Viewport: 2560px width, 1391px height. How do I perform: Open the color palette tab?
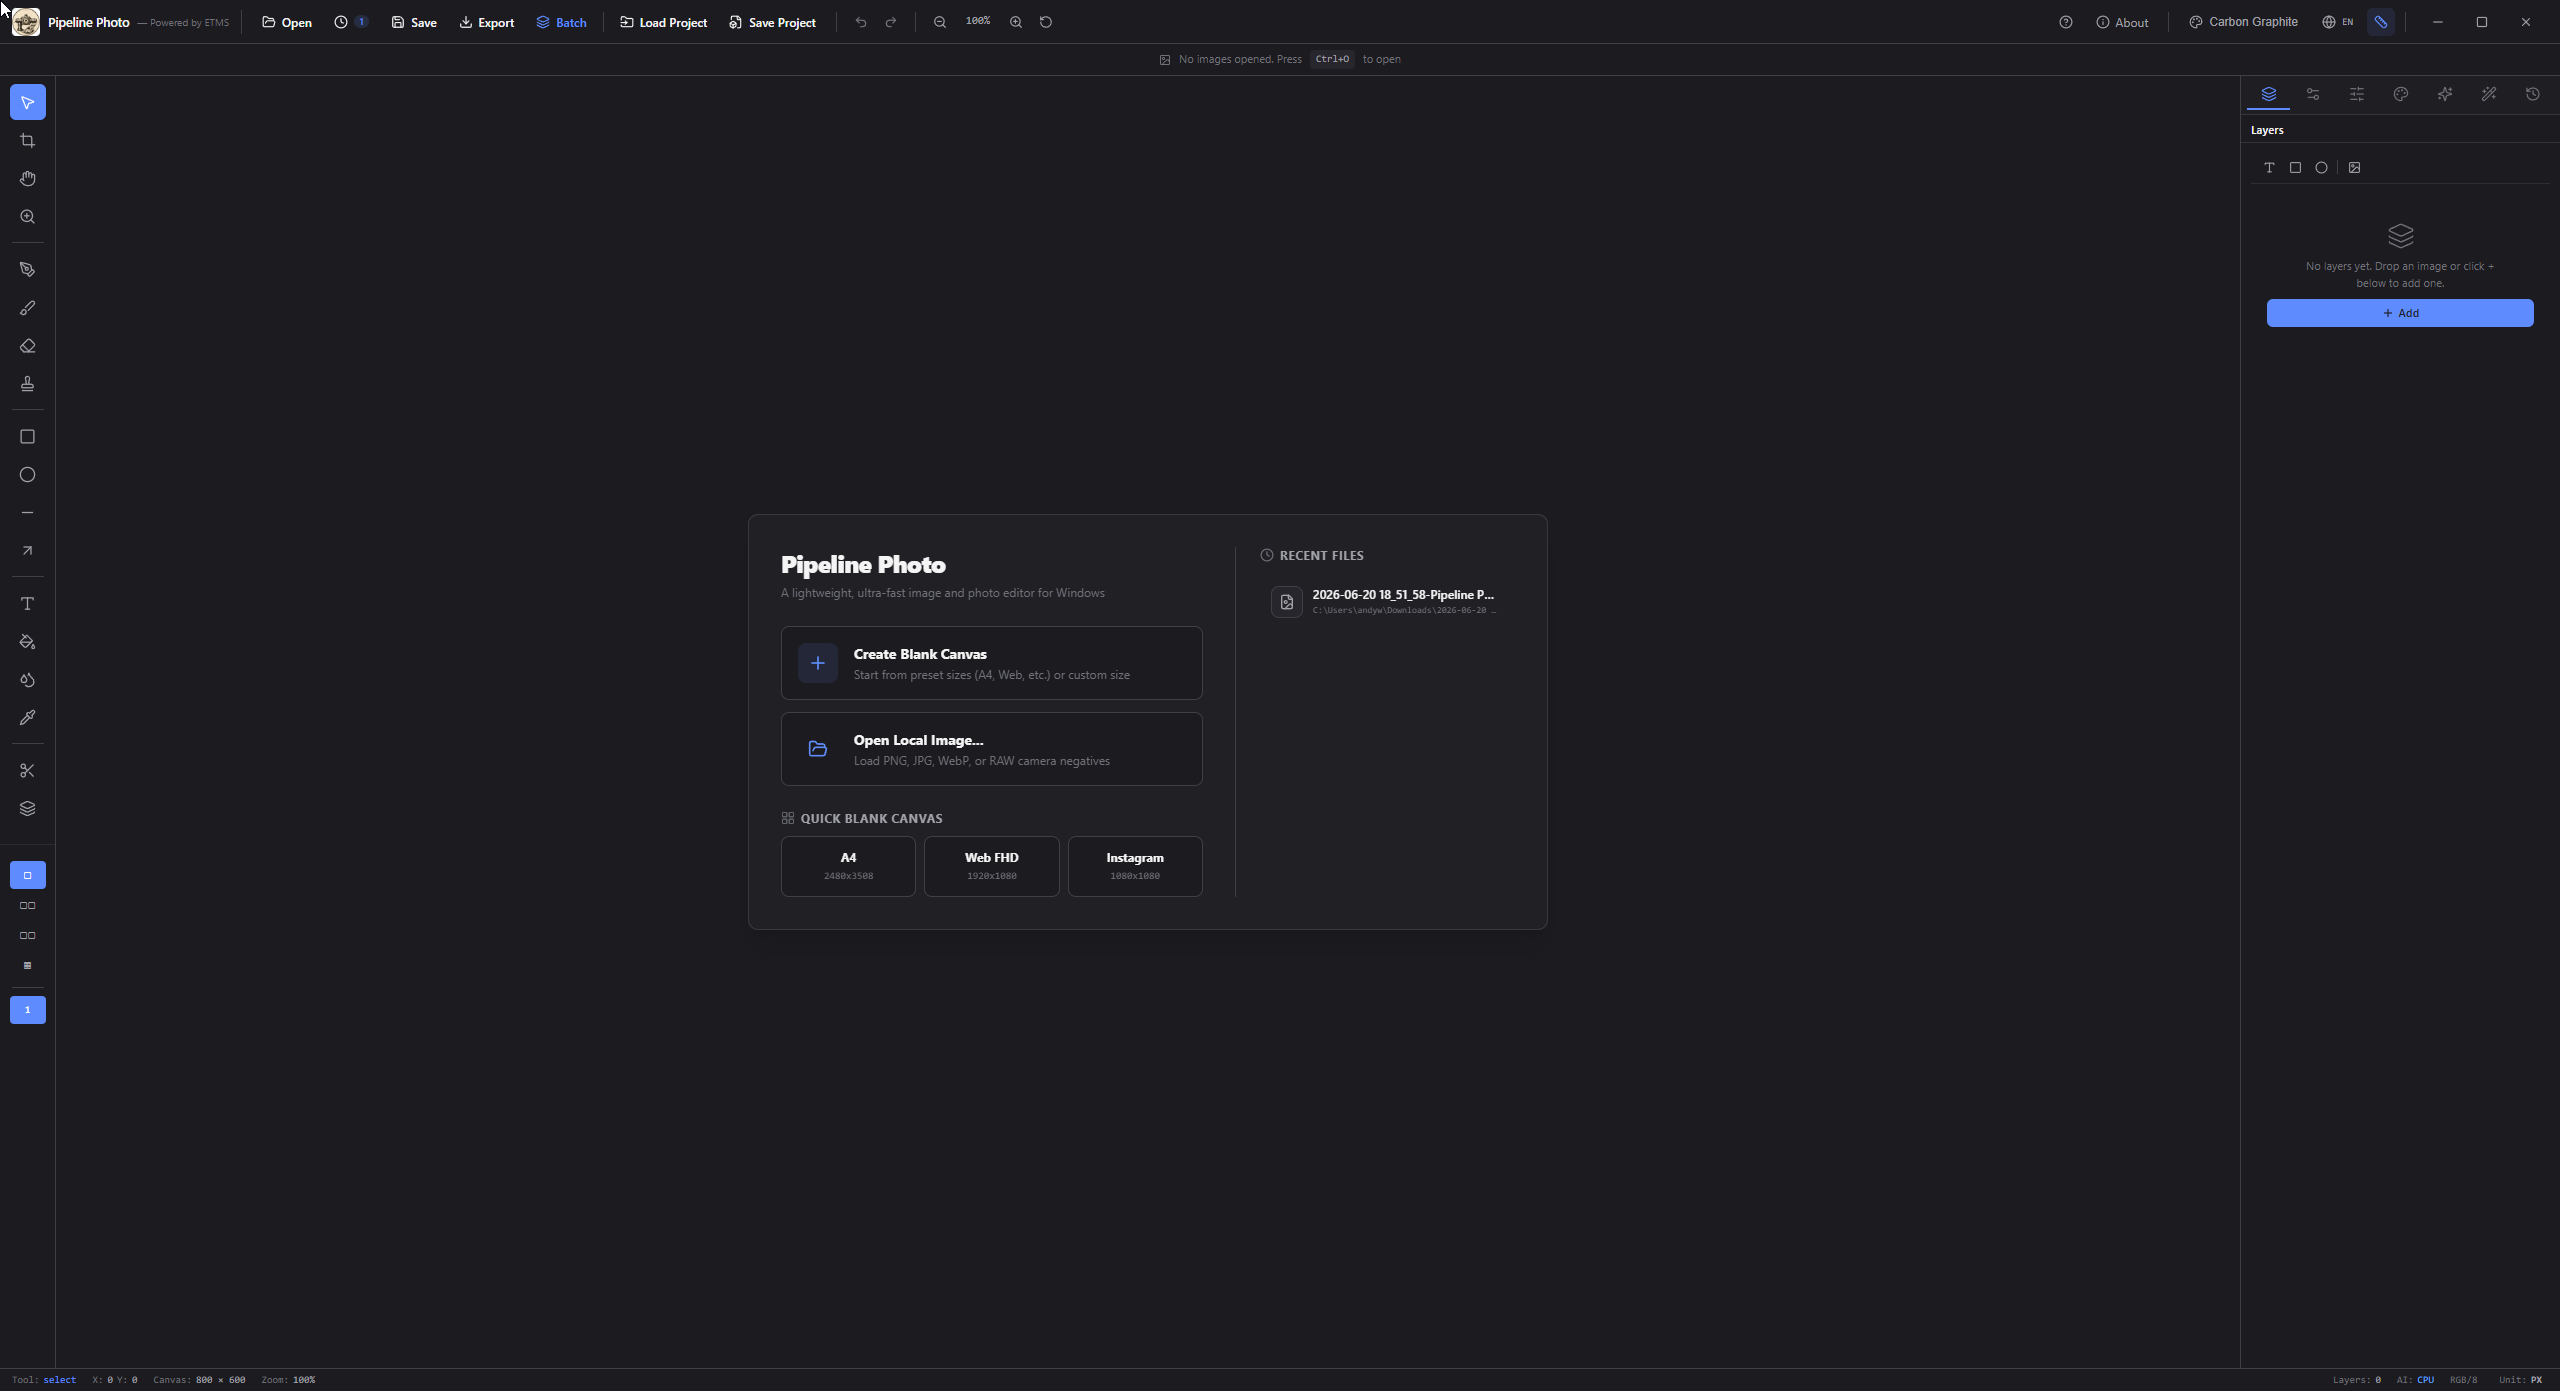tap(2400, 94)
